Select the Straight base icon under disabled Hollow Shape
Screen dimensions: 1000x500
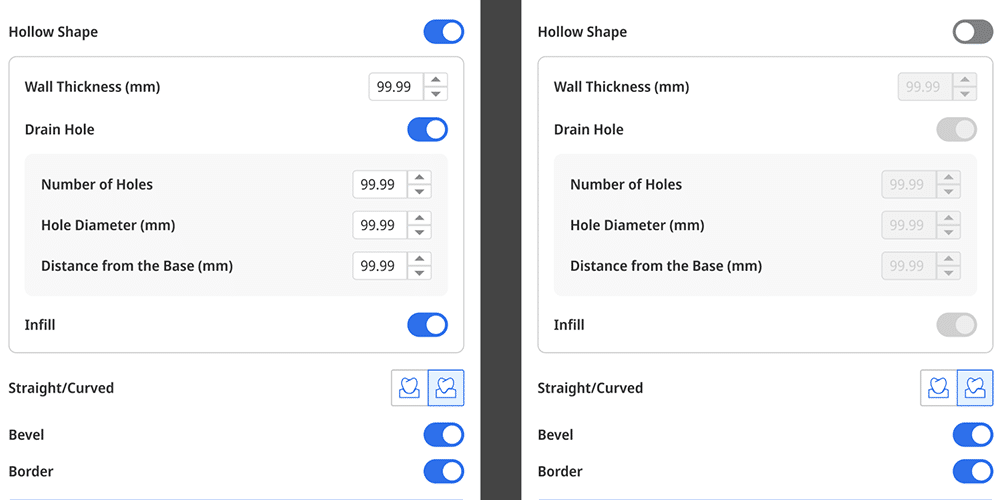[939, 388]
